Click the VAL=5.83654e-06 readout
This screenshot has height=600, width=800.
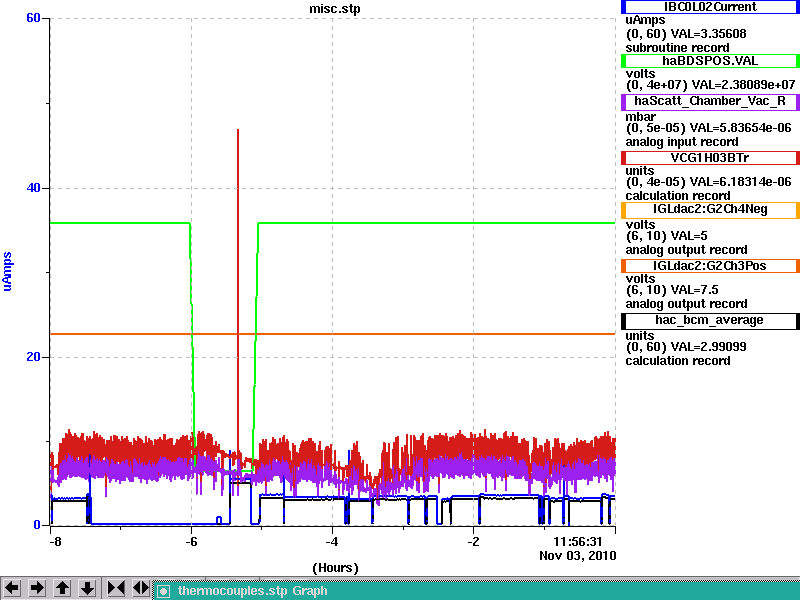coord(740,128)
